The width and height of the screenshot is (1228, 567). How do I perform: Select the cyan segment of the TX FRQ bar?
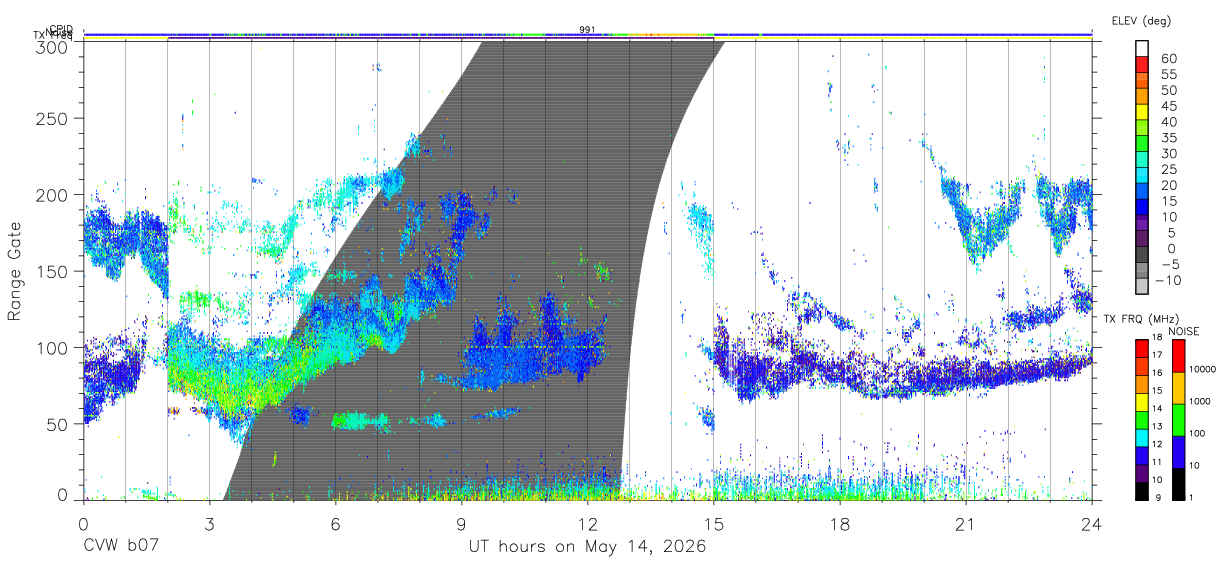coord(1140,437)
